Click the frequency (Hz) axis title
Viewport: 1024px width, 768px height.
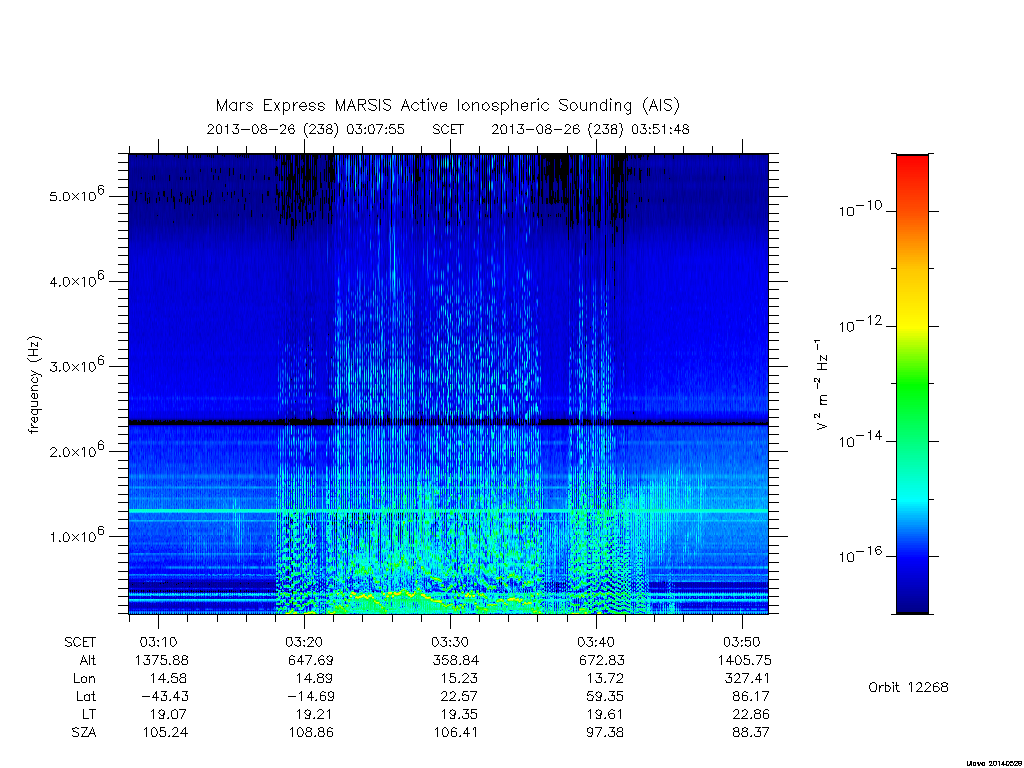tap(35, 384)
